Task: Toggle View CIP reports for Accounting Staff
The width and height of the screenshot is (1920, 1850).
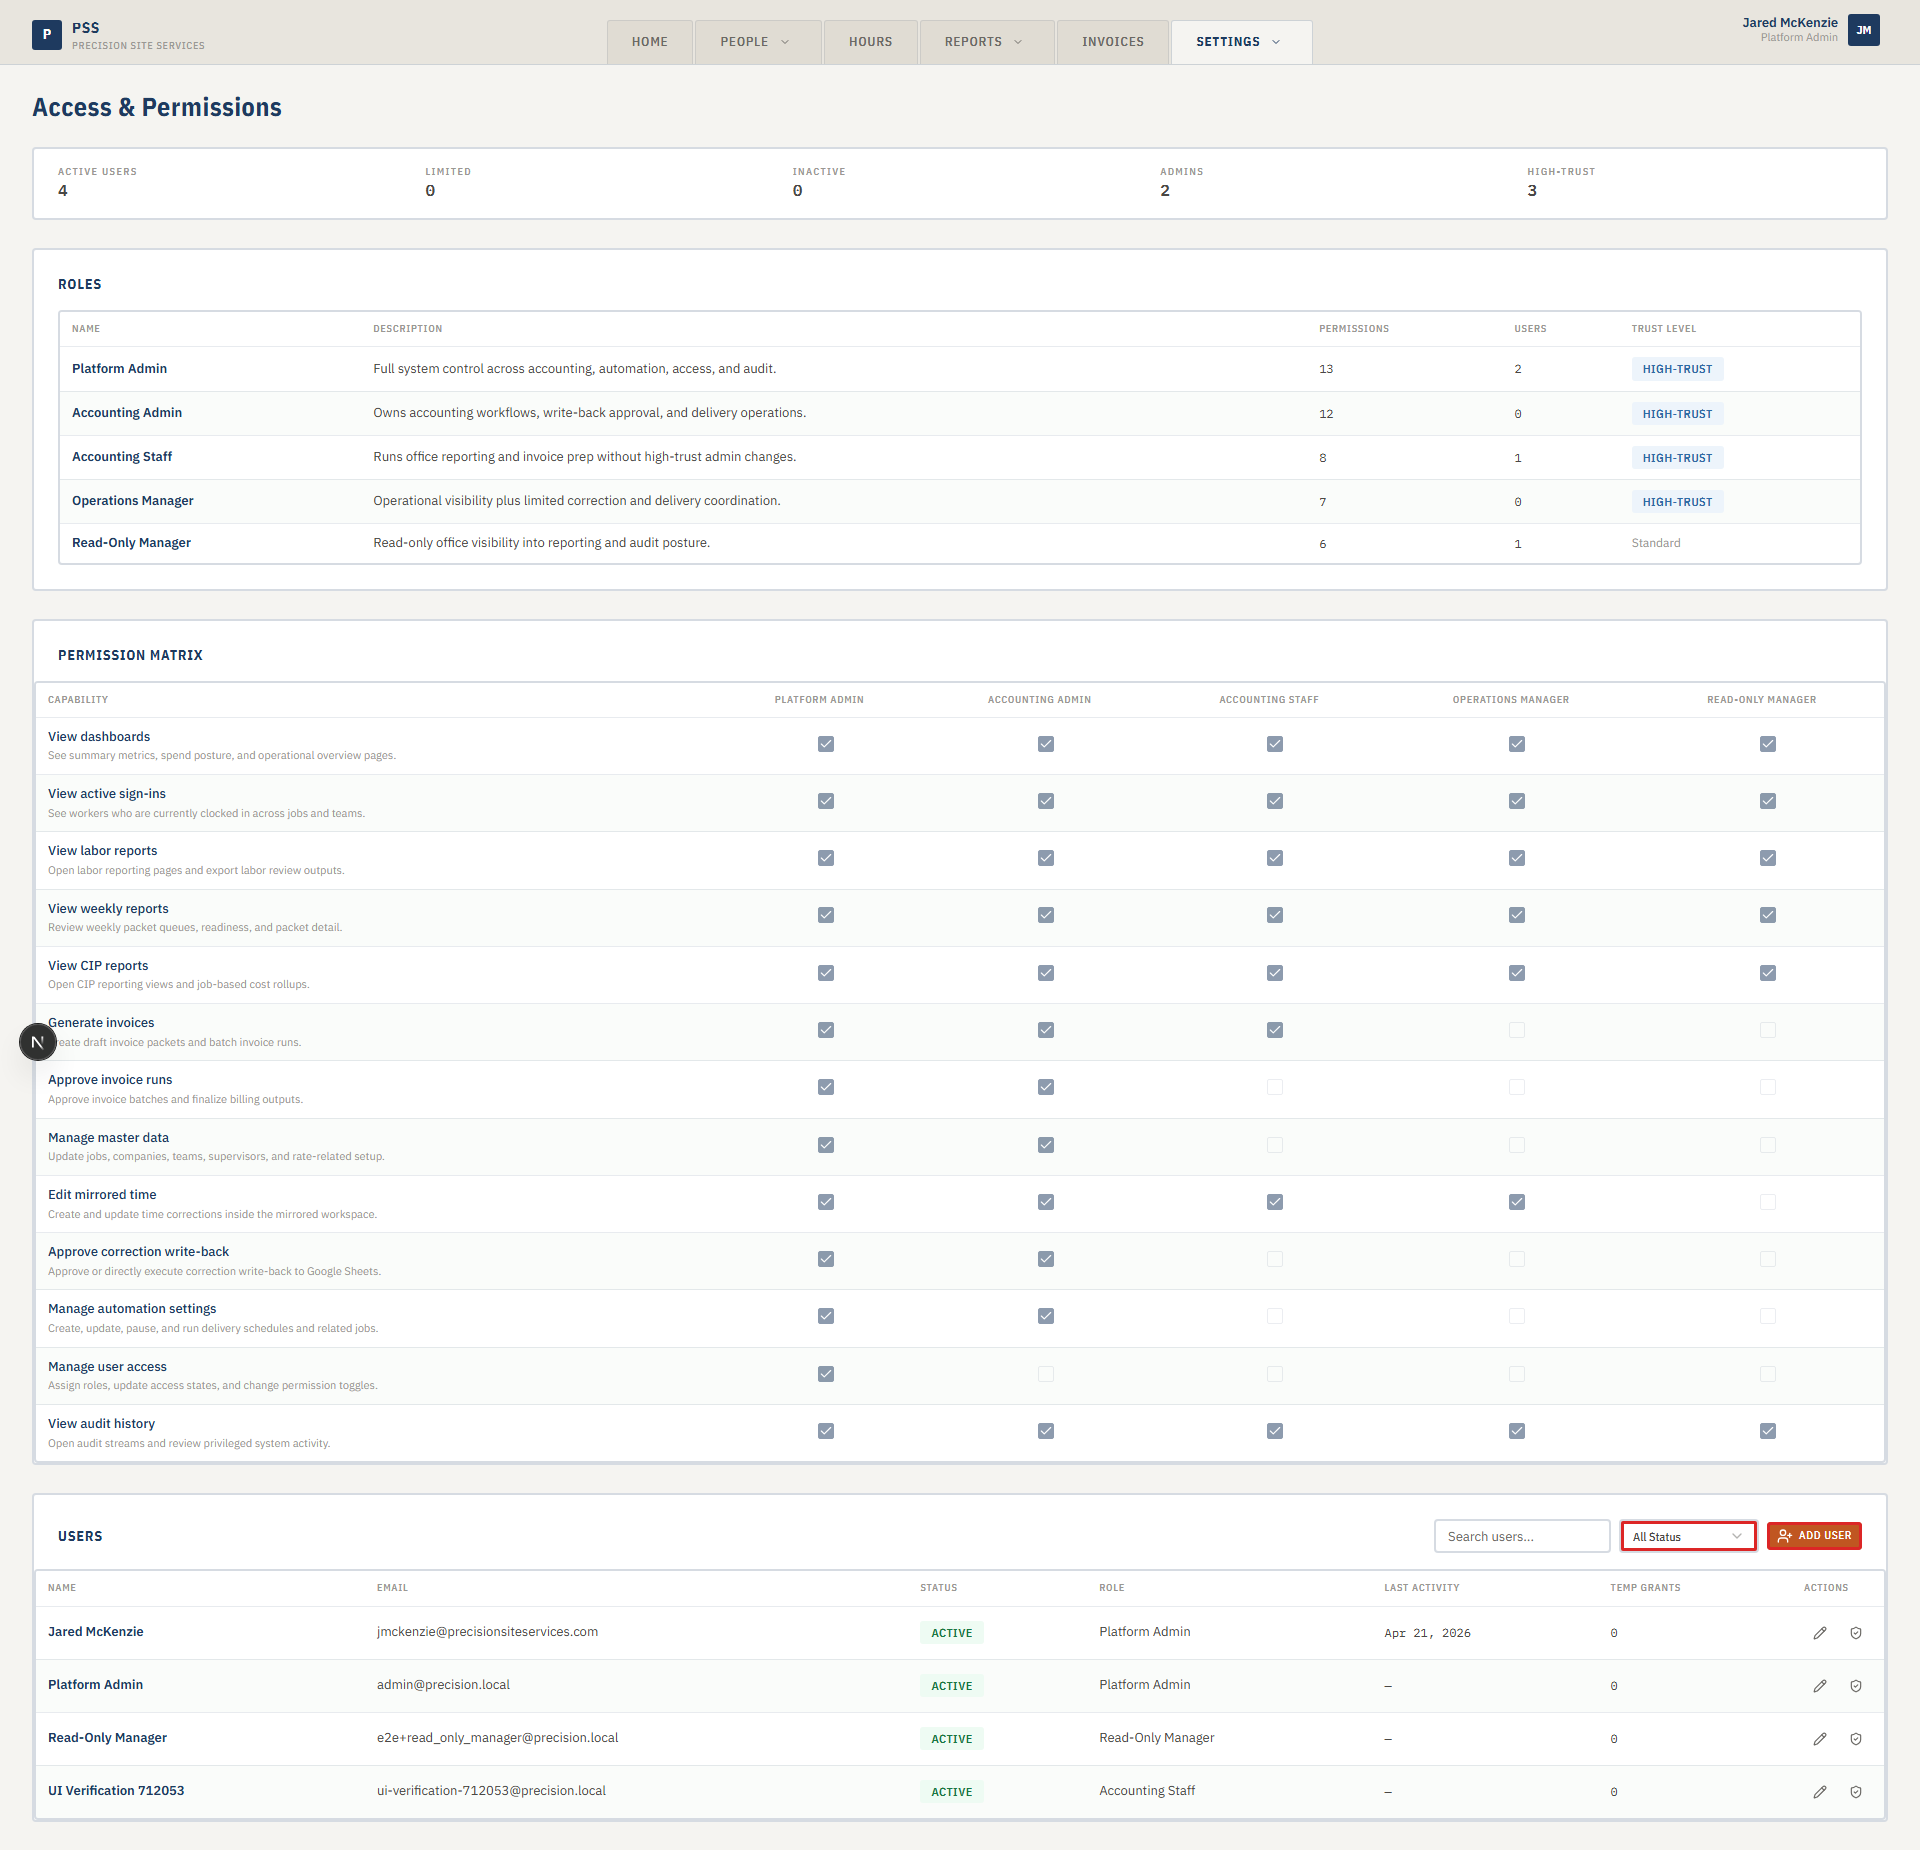Action: [1275, 973]
